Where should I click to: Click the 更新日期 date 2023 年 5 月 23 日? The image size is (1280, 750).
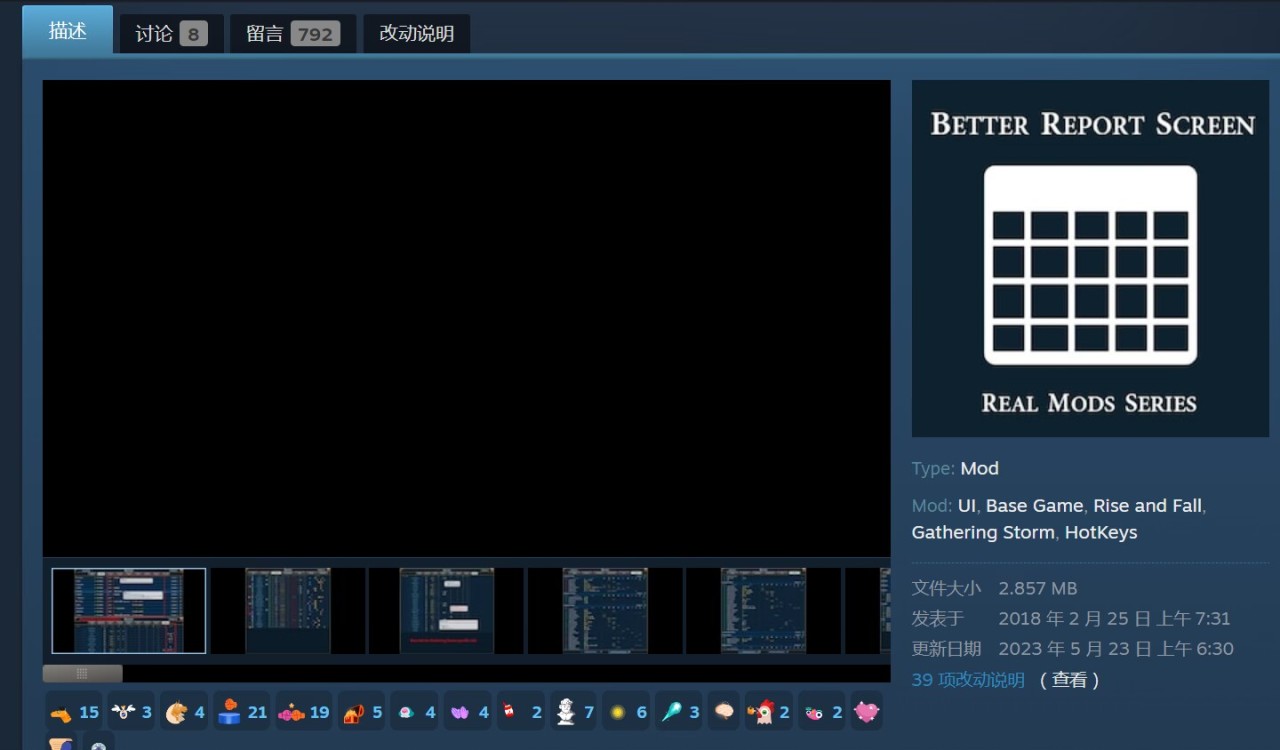[x=1116, y=649]
